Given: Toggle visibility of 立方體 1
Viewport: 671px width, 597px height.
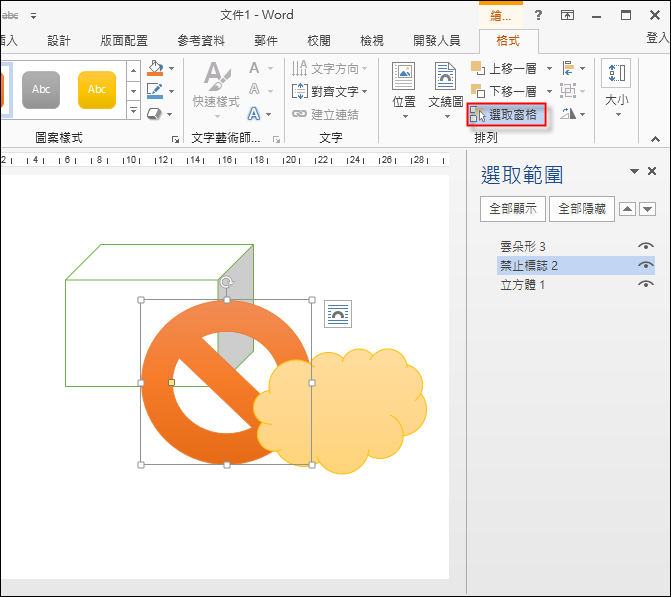Looking at the screenshot, I should 646,284.
